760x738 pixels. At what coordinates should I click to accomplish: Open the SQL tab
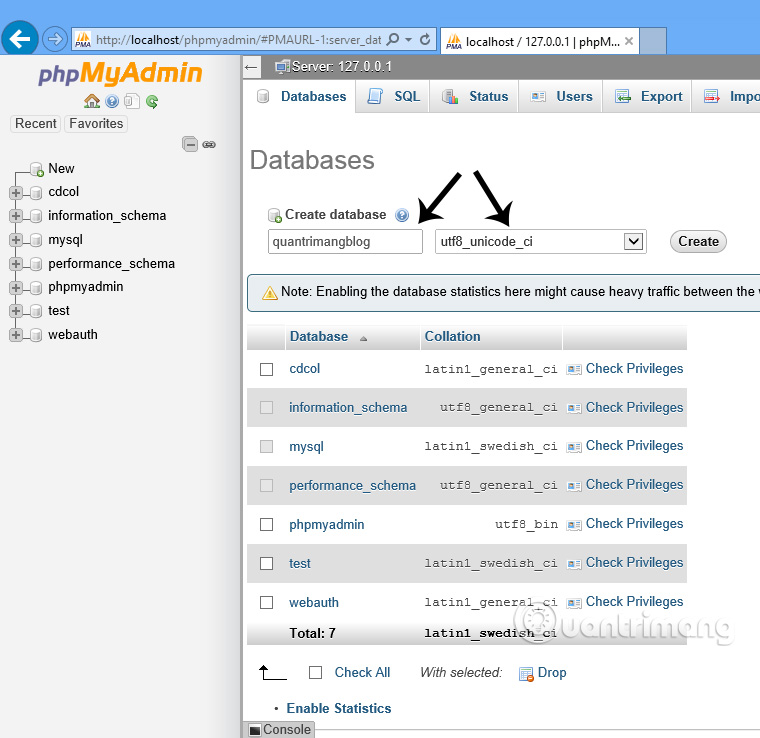[393, 96]
